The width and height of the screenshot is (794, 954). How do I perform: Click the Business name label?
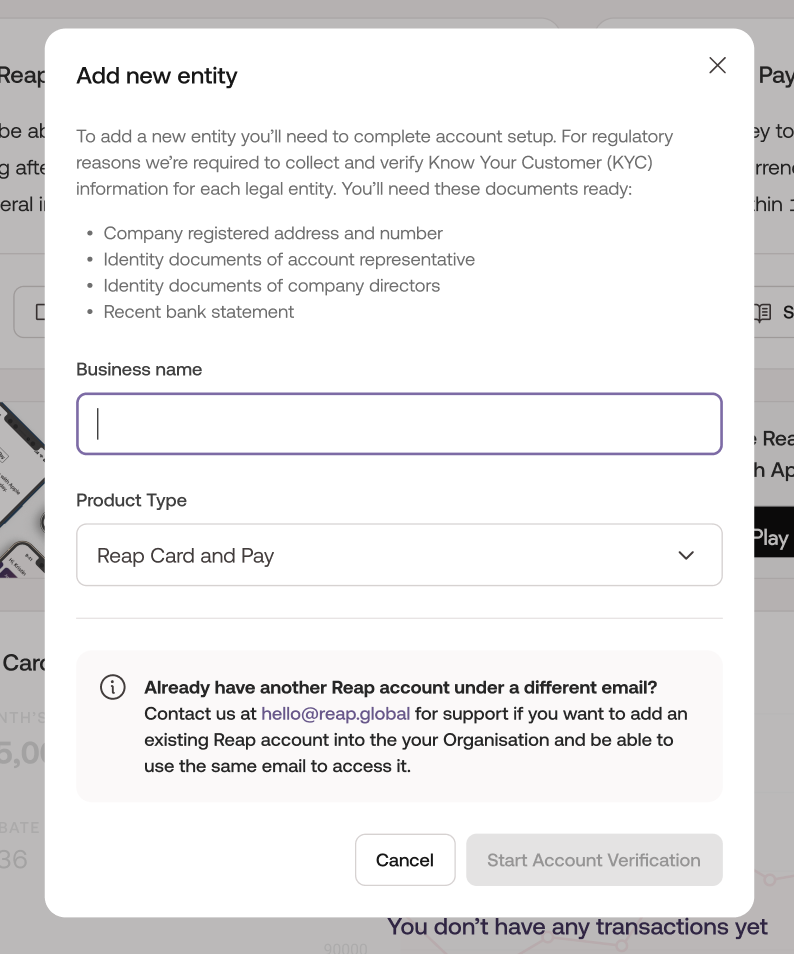[x=139, y=369]
